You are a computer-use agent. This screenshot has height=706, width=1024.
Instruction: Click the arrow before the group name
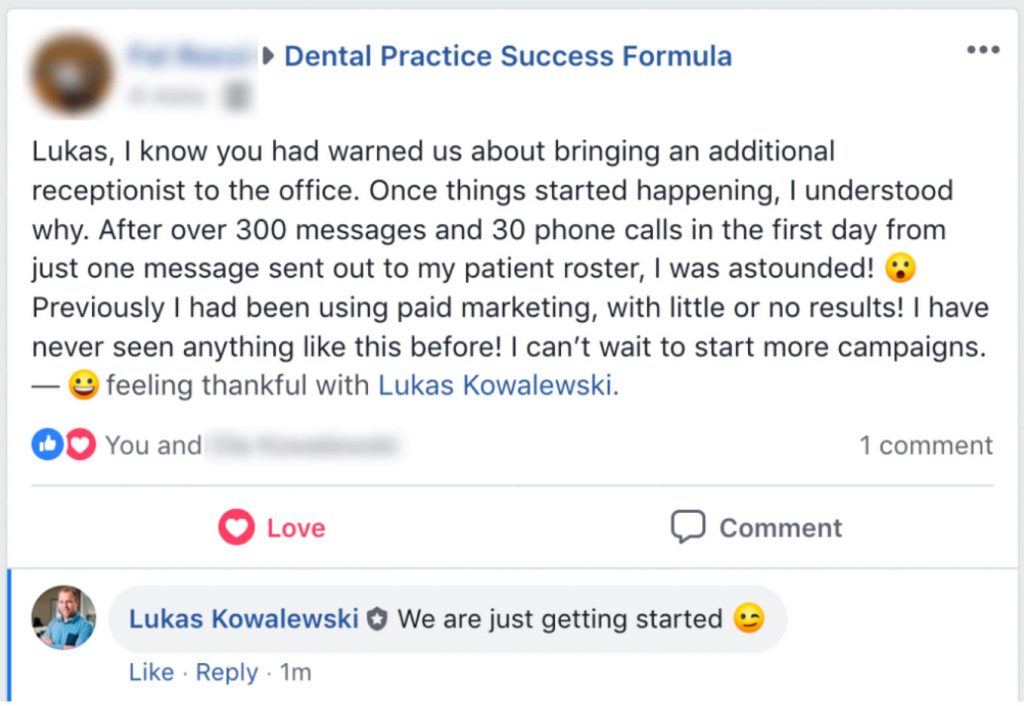tap(268, 56)
